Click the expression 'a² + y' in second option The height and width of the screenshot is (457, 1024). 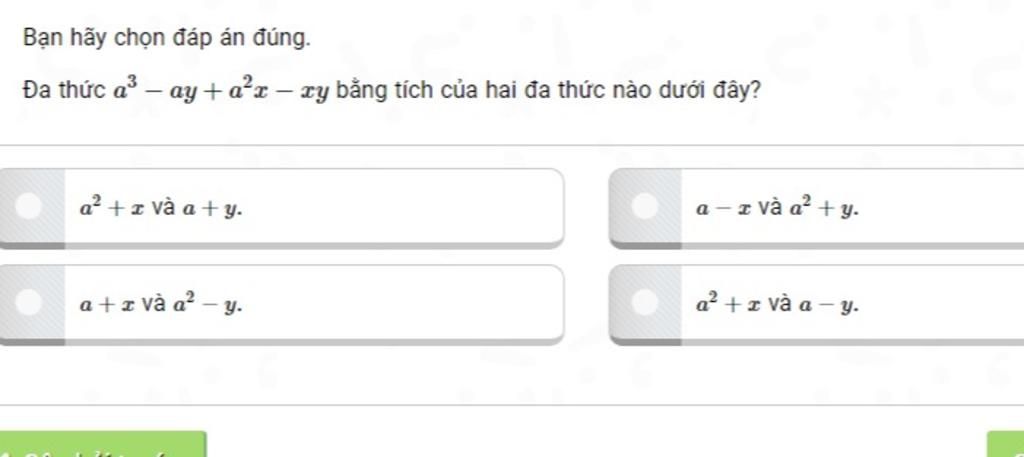pyautogui.click(x=824, y=208)
